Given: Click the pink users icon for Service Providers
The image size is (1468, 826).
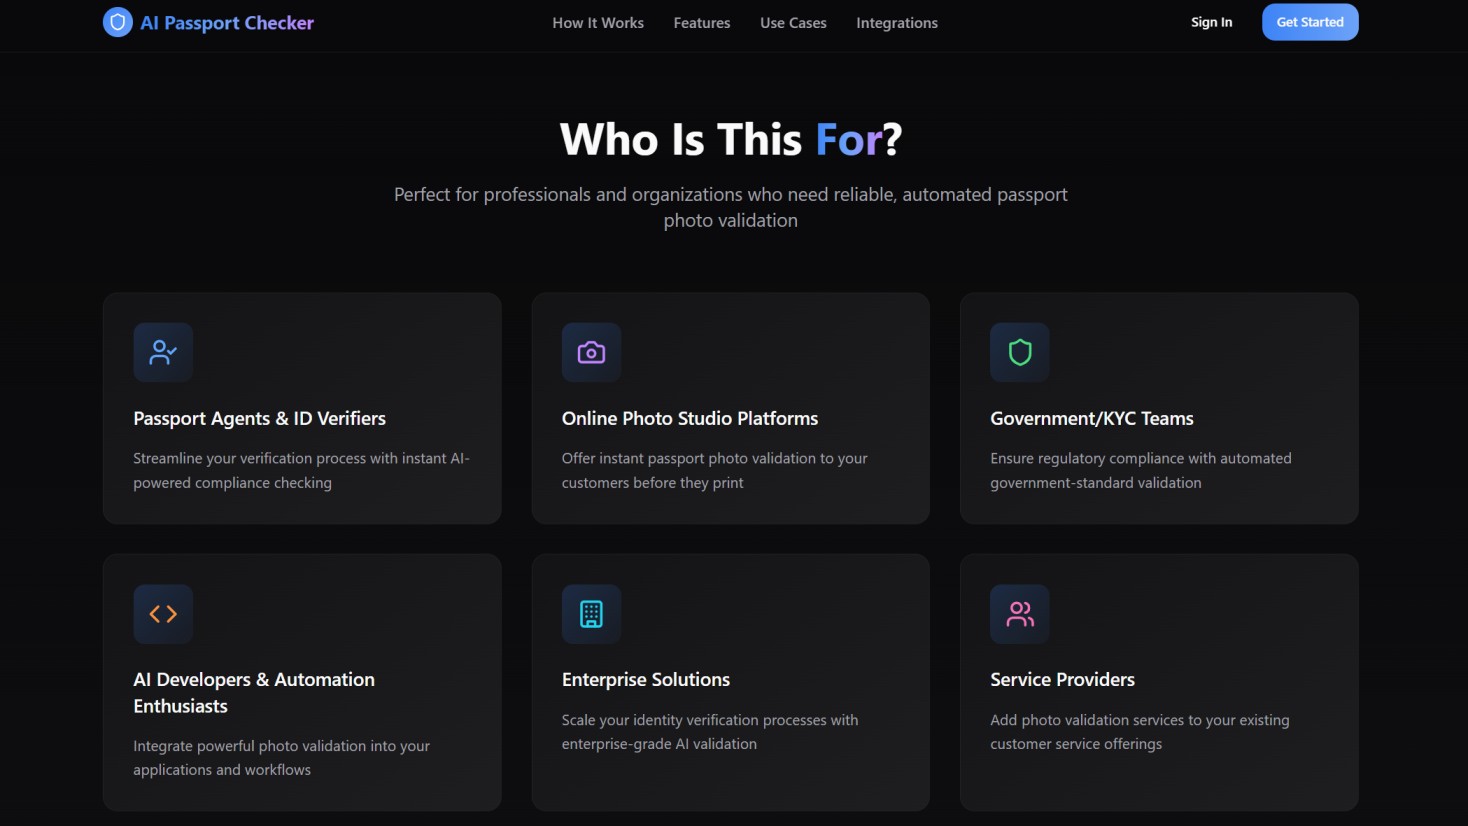Looking at the screenshot, I should click(x=1020, y=614).
